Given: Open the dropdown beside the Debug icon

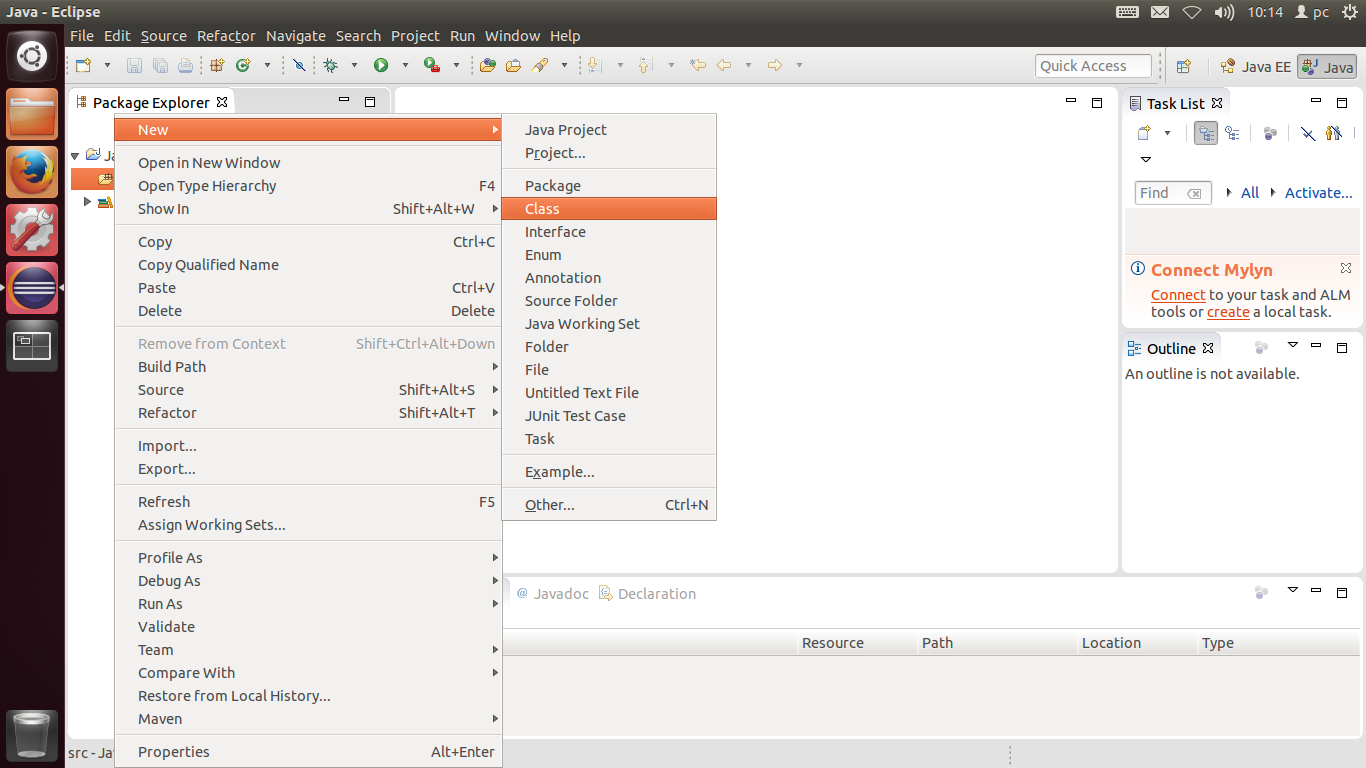Looking at the screenshot, I should coord(354,66).
